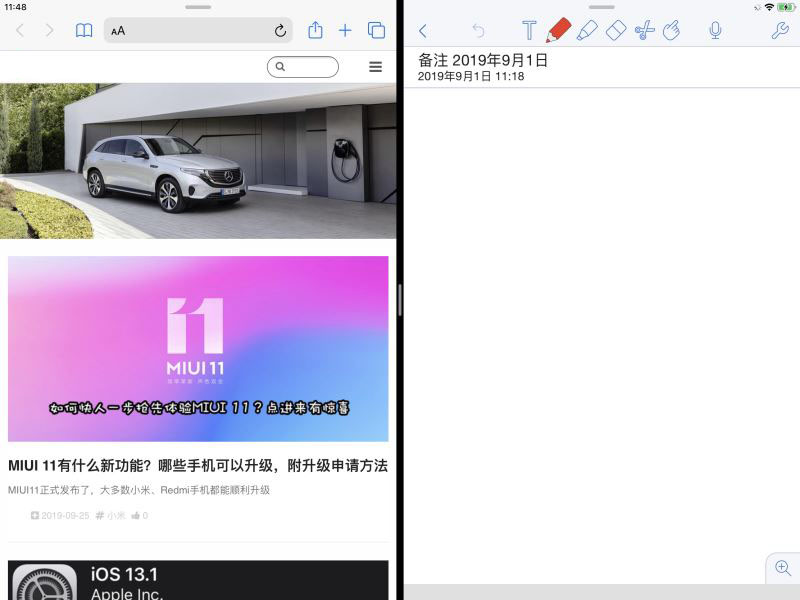Open Safari bookmarks with the book icon
The width and height of the screenshot is (800, 600).
pos(84,30)
